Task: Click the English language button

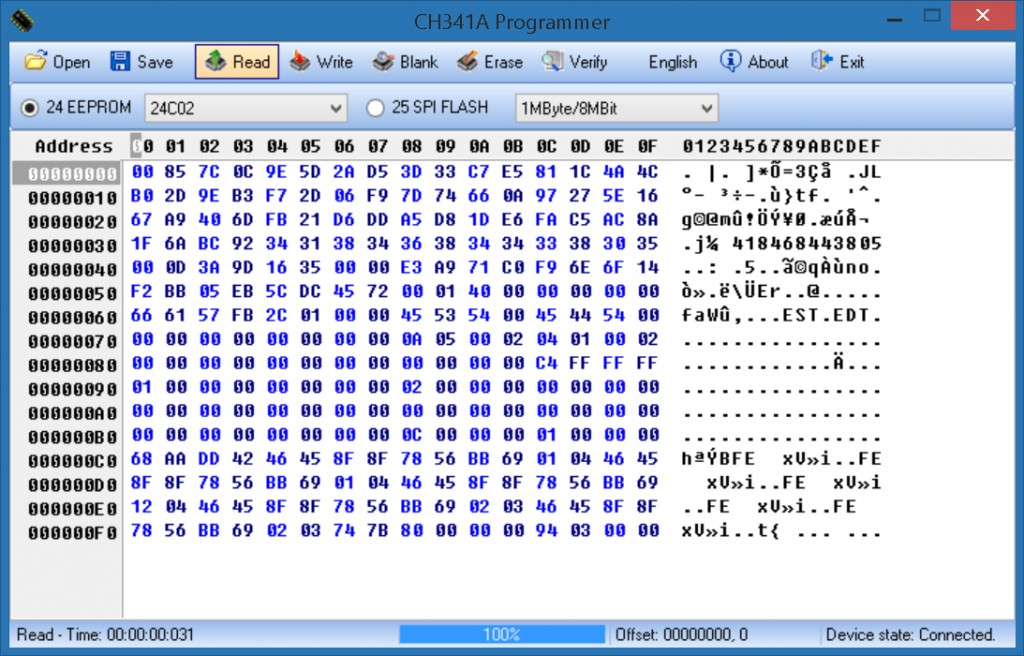Action: click(x=673, y=62)
